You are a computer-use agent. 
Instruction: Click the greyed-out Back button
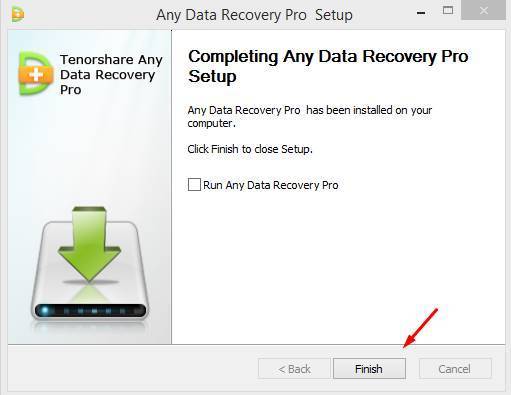point(294,368)
